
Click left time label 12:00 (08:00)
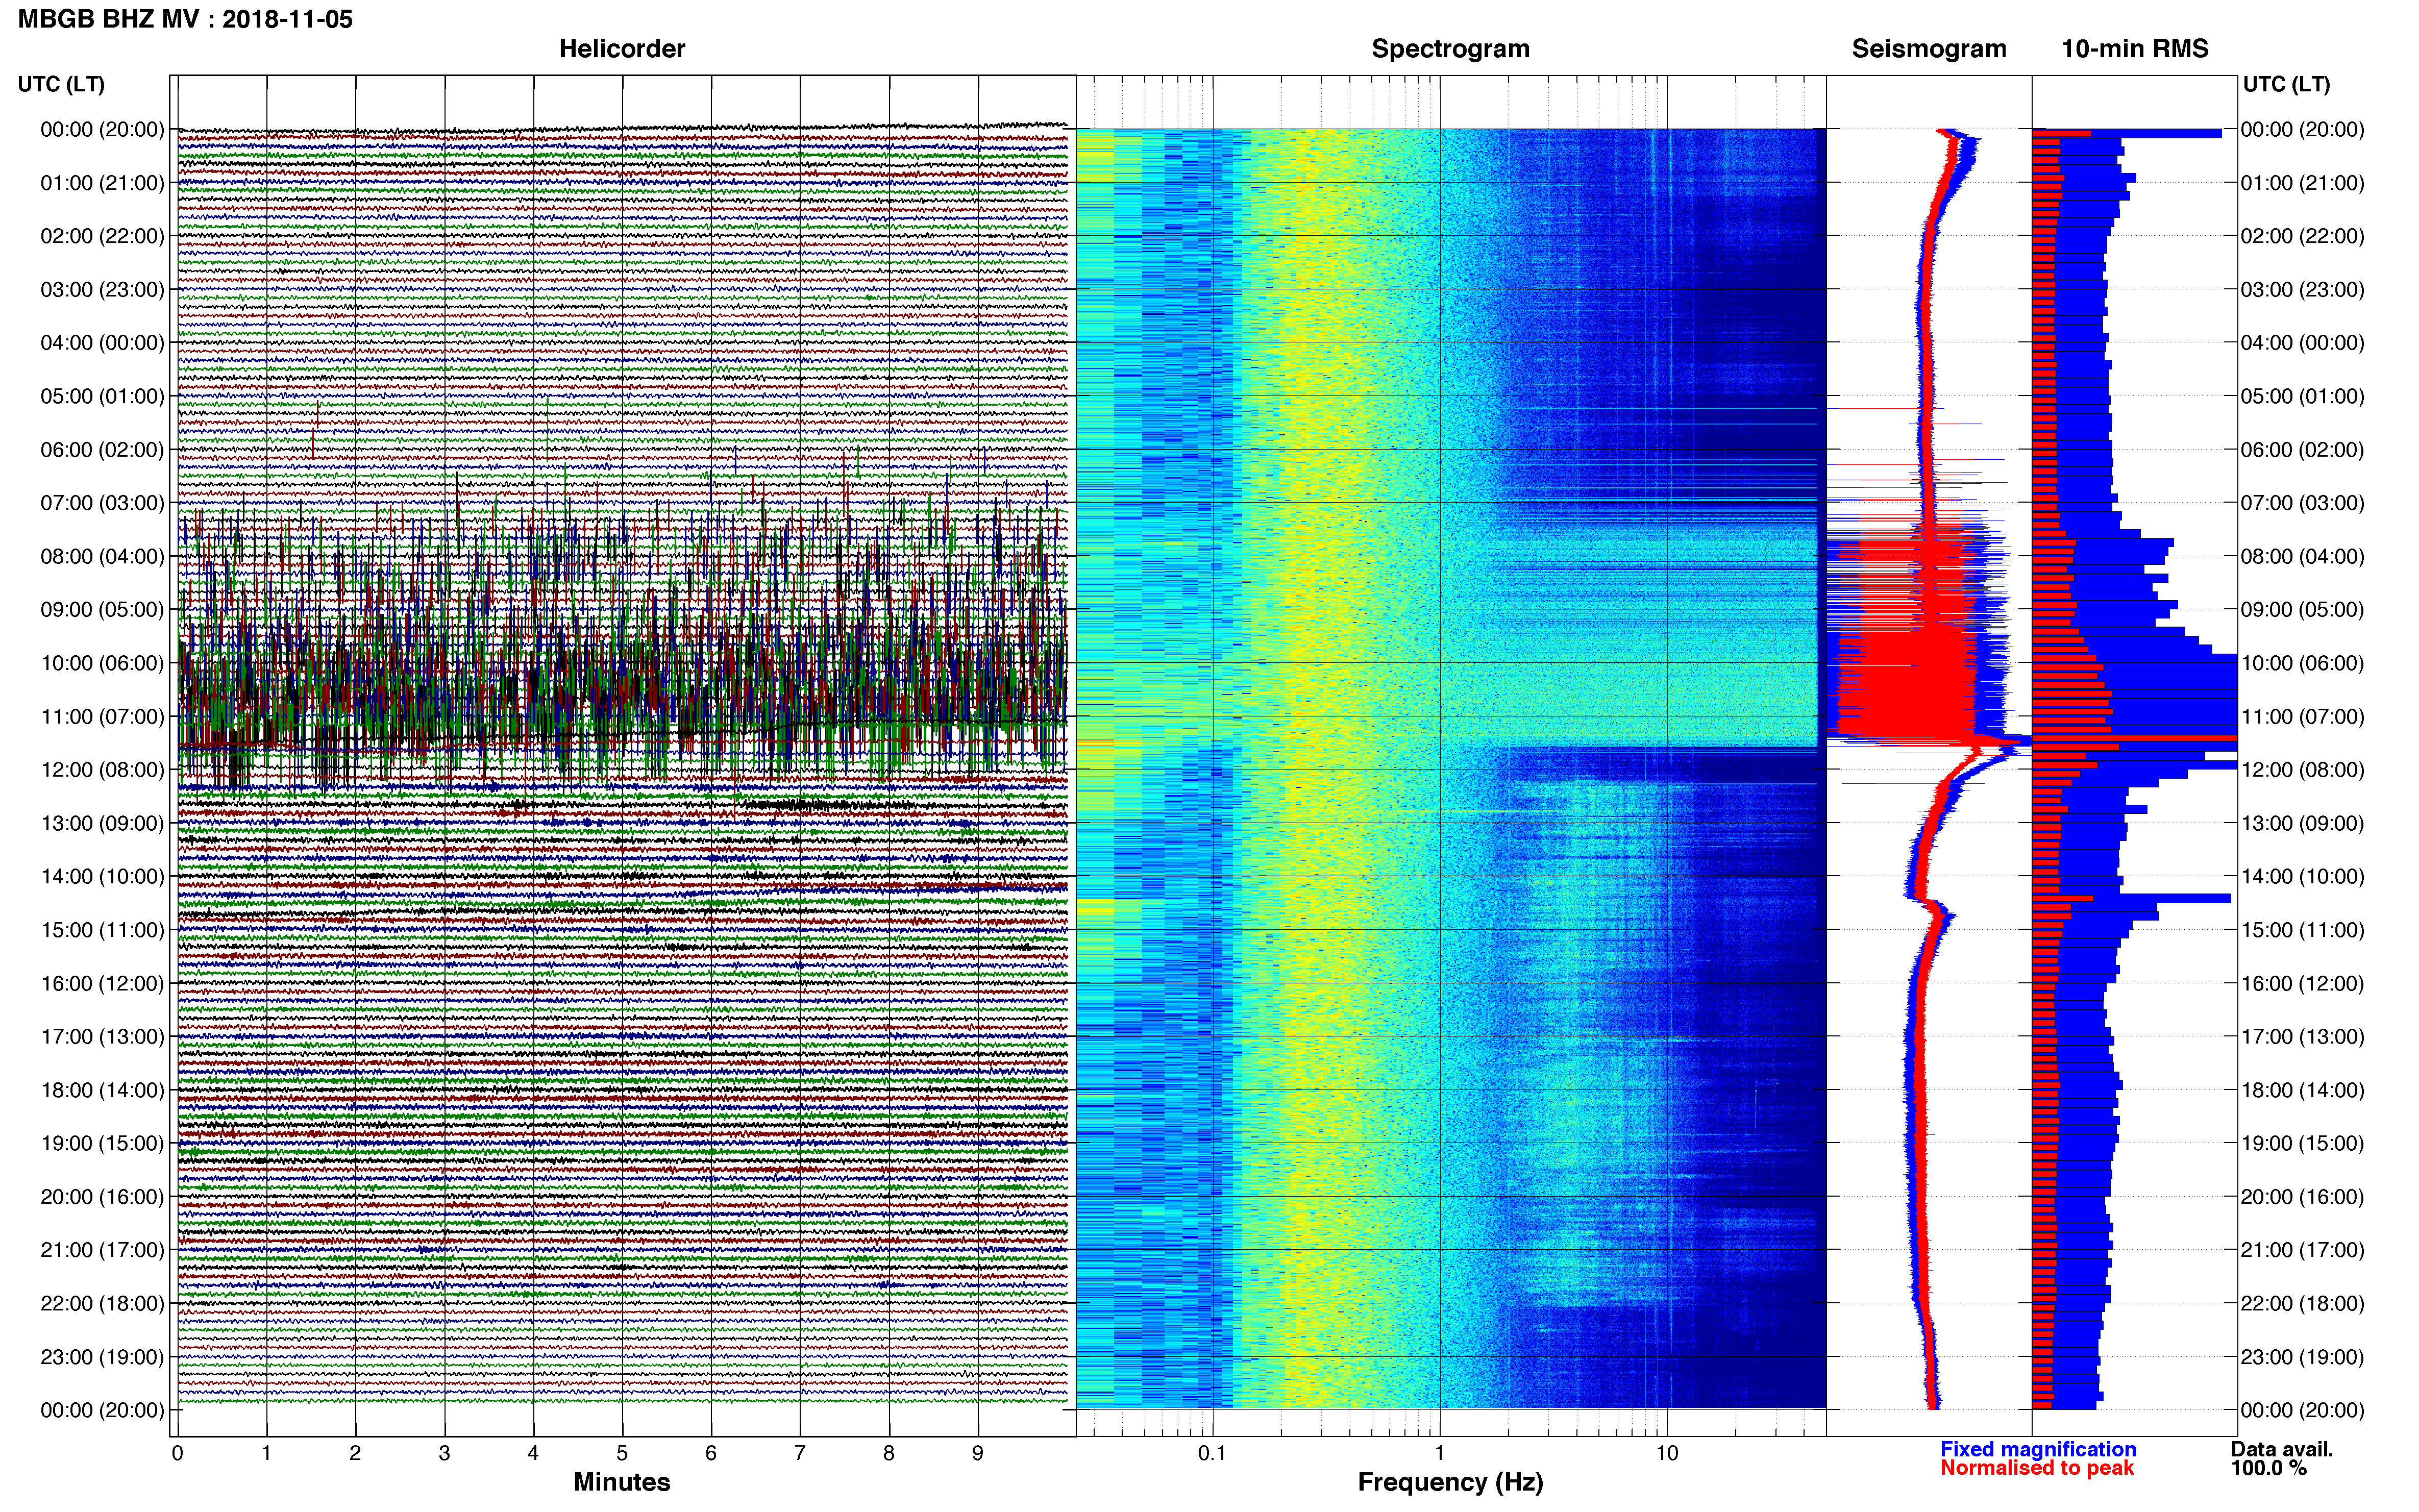[x=102, y=770]
